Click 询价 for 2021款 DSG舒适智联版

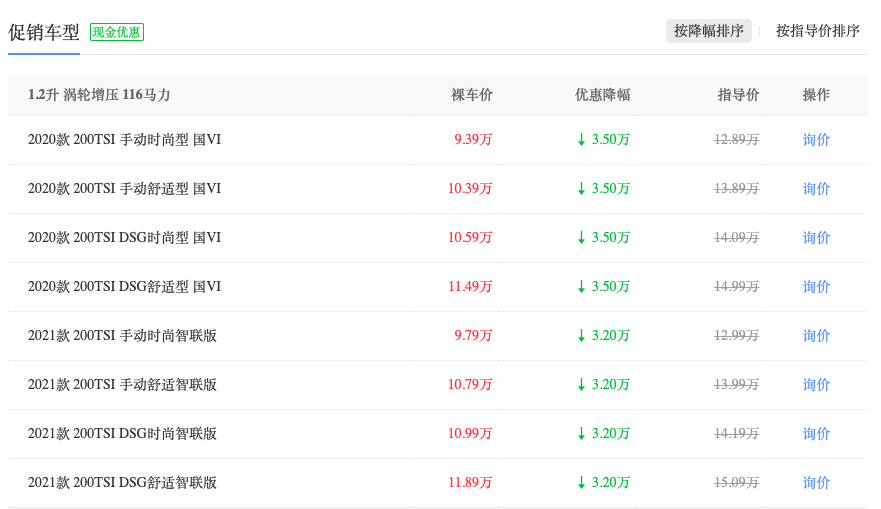pyautogui.click(x=816, y=483)
